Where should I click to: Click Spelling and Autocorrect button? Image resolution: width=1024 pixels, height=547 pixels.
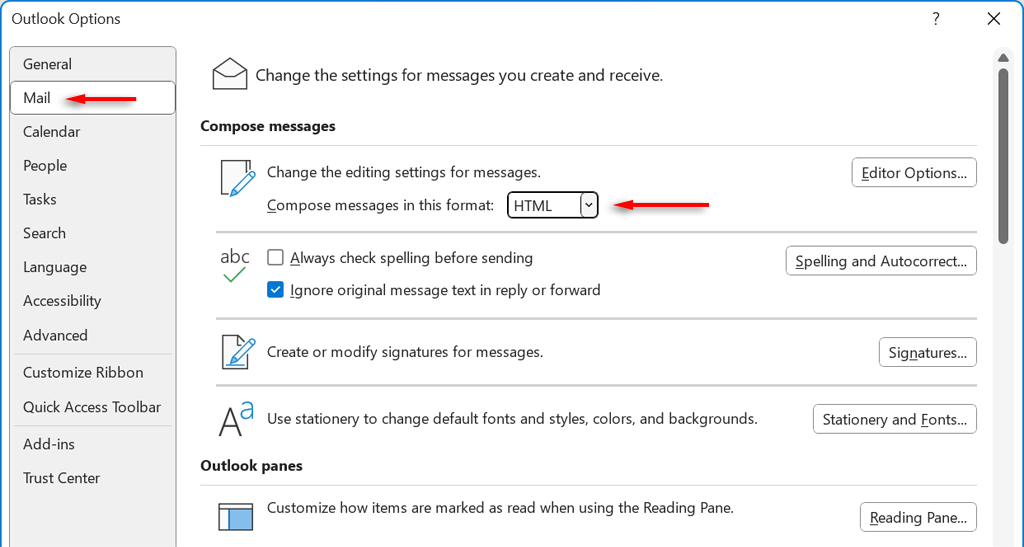tap(880, 261)
